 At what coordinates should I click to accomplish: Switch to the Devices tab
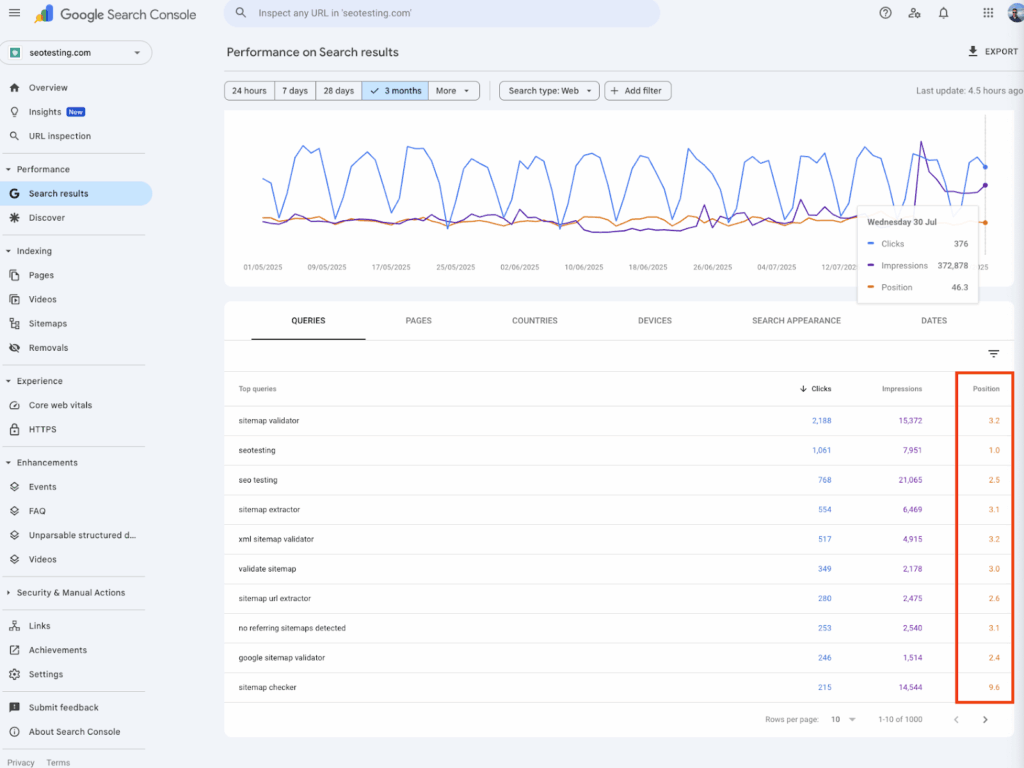coord(655,321)
